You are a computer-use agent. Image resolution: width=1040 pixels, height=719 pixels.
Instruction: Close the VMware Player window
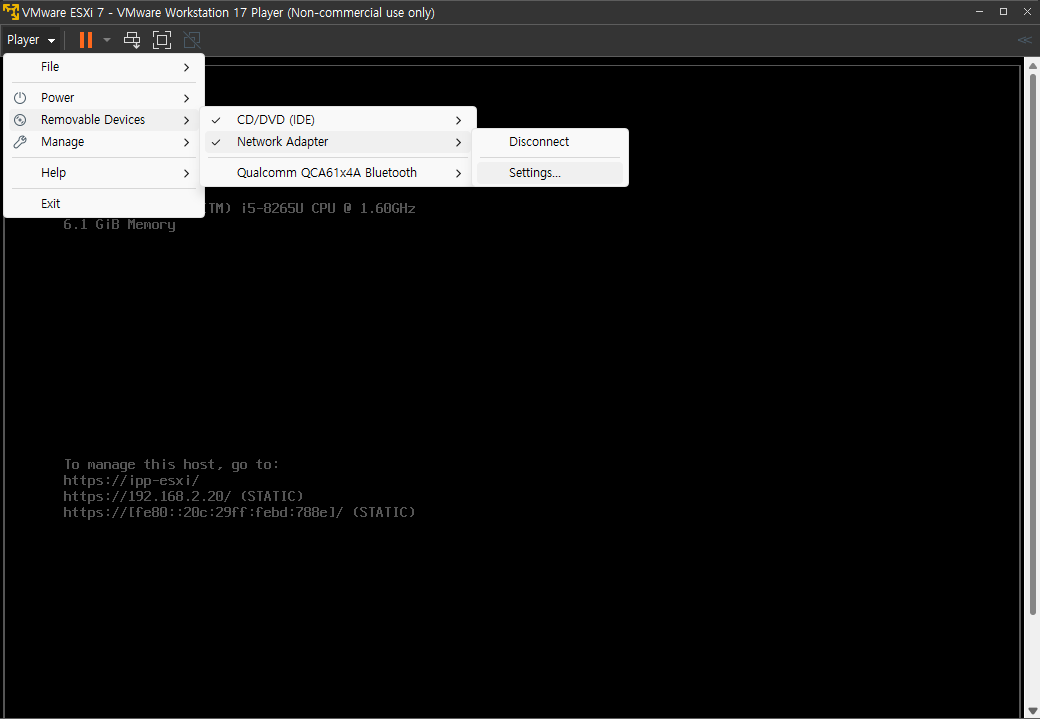(x=1027, y=11)
